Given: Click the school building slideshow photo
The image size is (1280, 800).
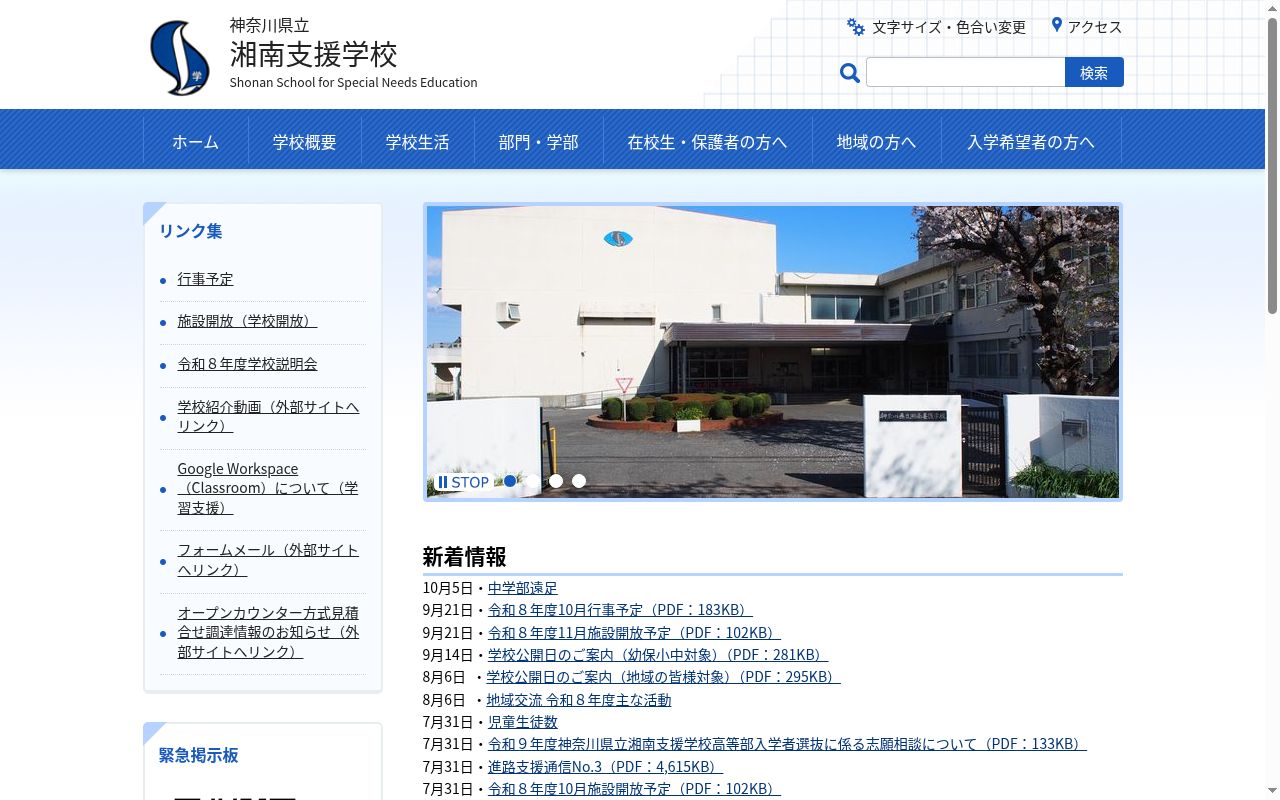Looking at the screenshot, I should pyautogui.click(x=773, y=352).
